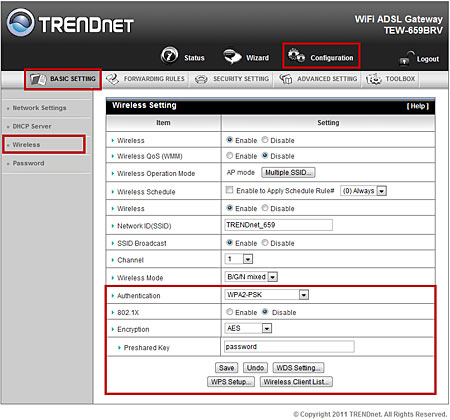Open Forwarding Rules icon tab
Viewport: 450px width, 420px height.
point(112,79)
